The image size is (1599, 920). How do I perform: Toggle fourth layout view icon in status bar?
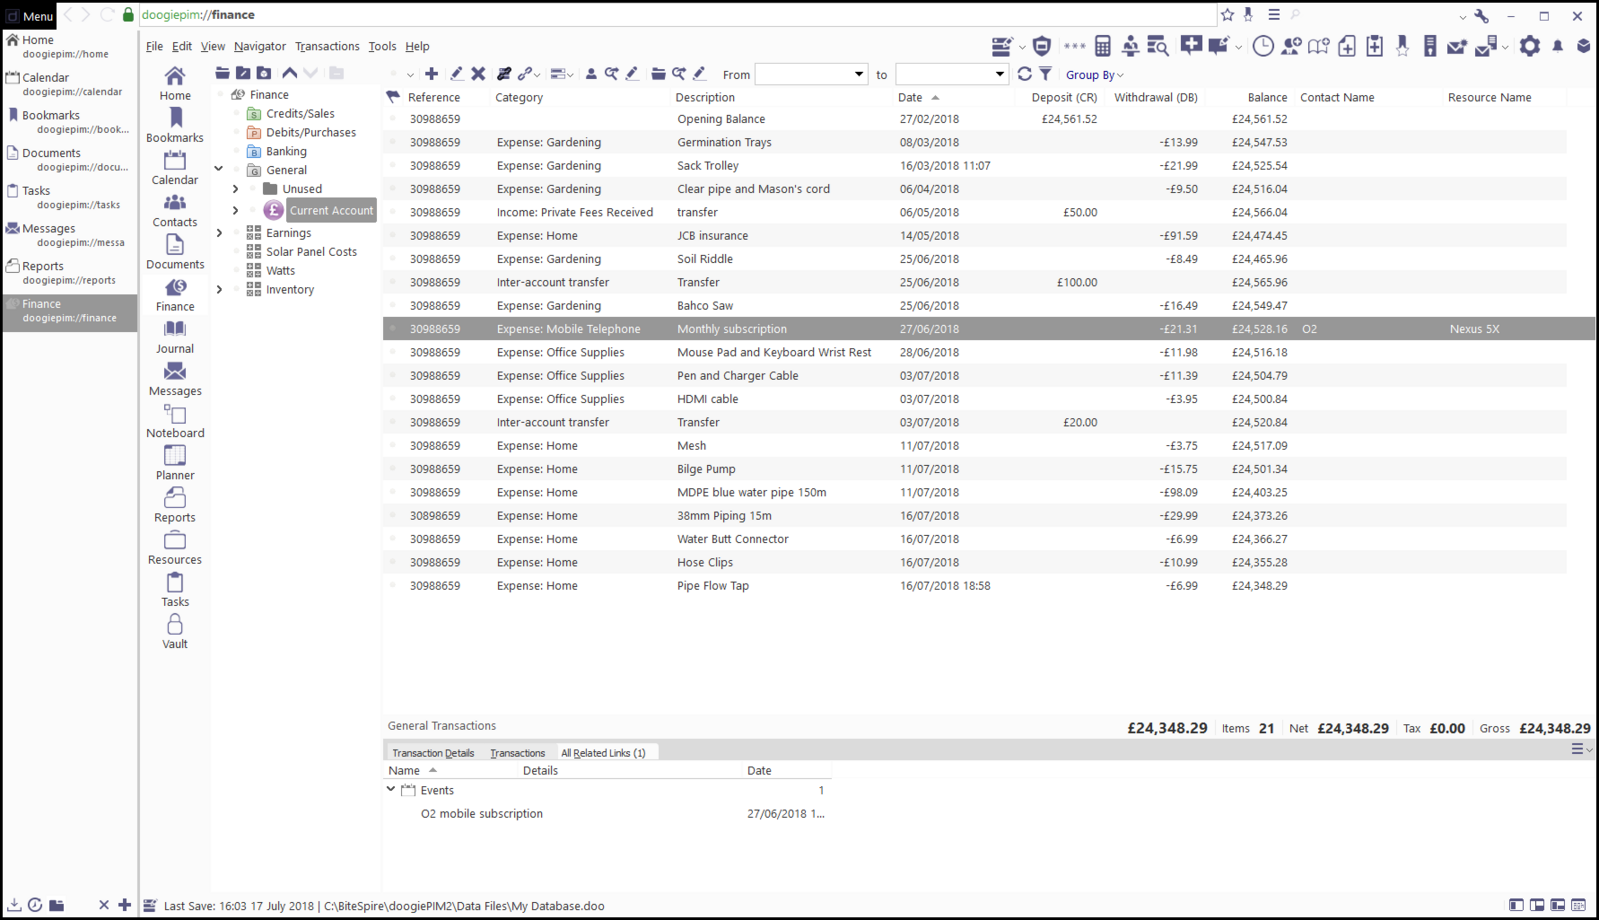click(1579, 905)
